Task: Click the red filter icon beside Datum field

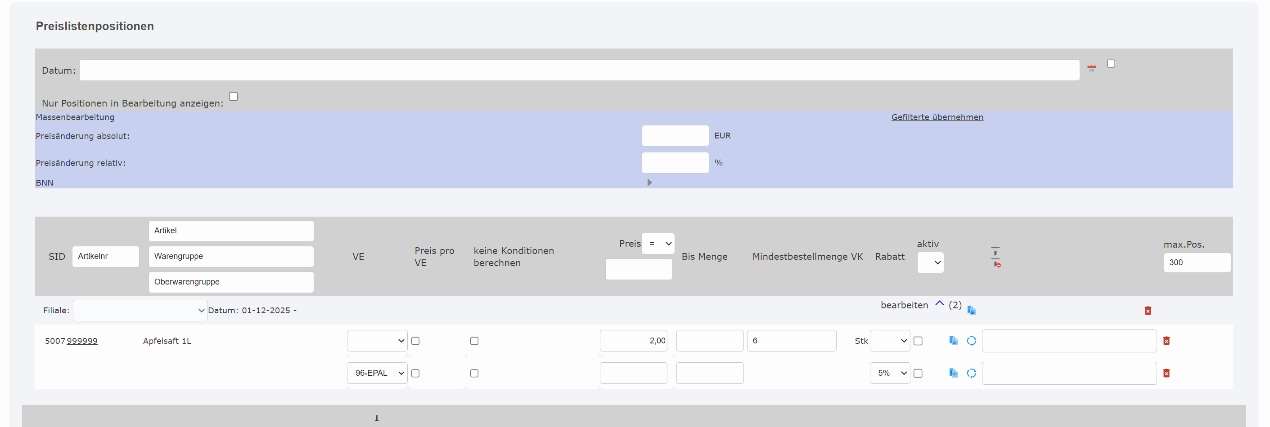Action: click(1091, 69)
